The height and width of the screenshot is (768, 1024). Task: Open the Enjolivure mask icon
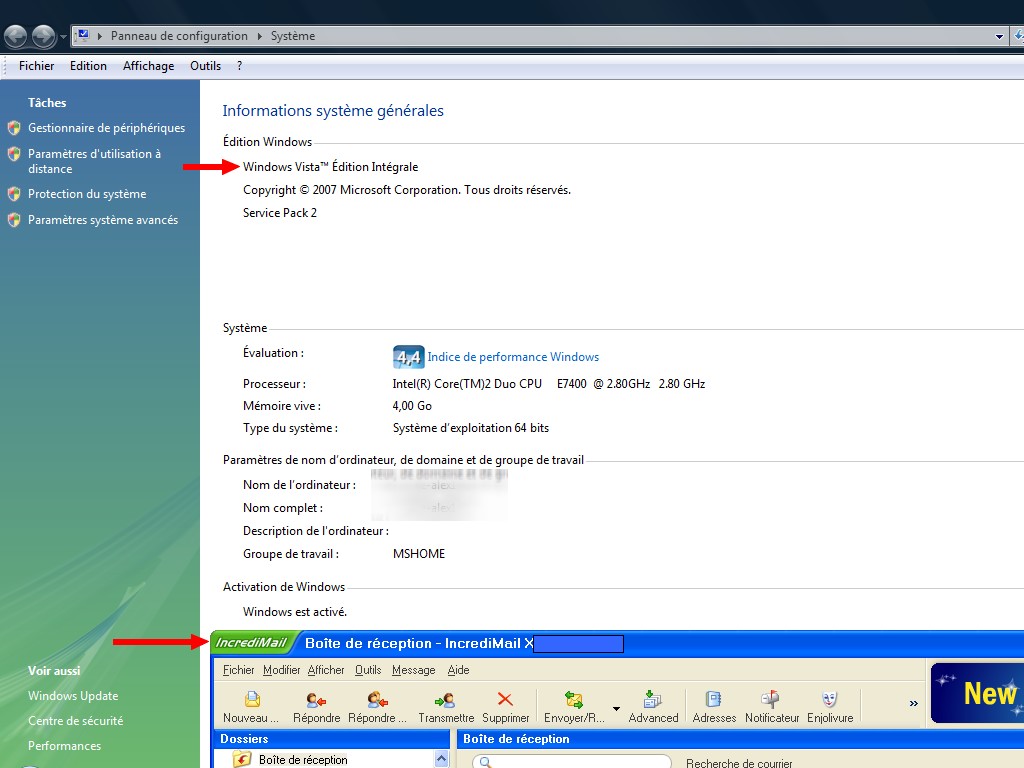tap(829, 701)
